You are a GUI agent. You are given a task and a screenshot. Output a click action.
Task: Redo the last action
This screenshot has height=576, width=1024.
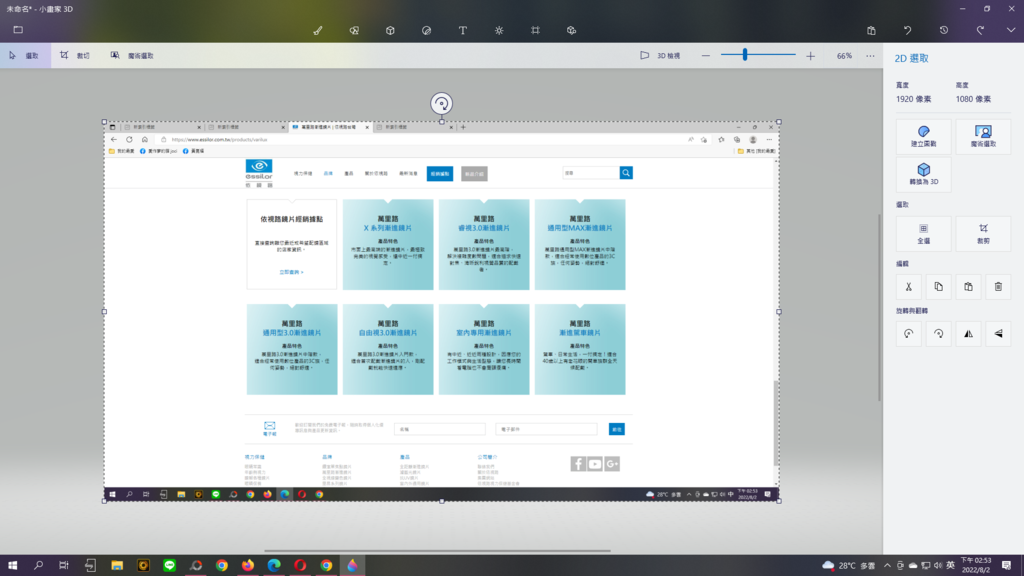[980, 30]
